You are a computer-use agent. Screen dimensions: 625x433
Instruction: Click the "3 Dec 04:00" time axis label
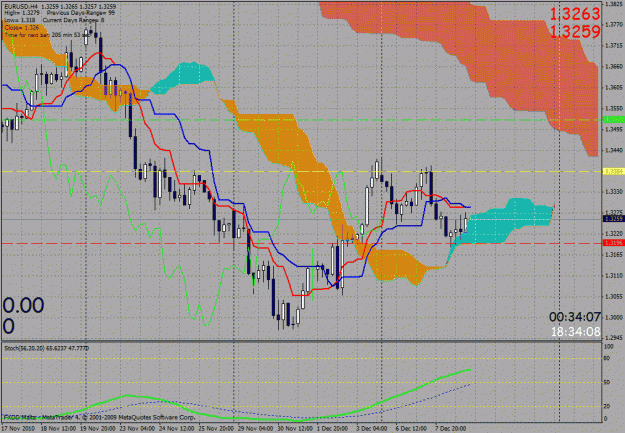[x=372, y=429]
